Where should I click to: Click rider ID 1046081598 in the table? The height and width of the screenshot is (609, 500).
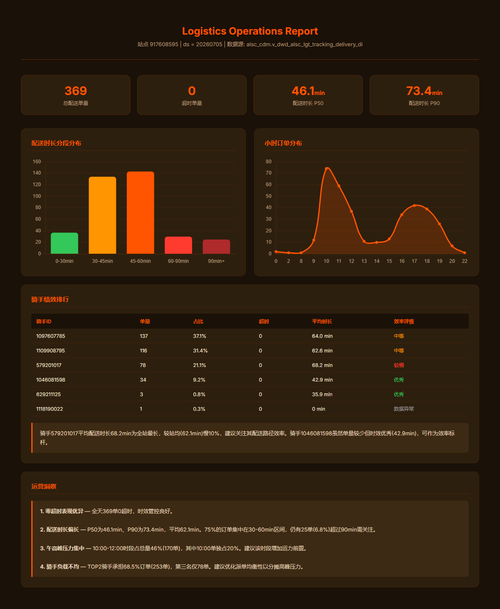tap(51, 380)
